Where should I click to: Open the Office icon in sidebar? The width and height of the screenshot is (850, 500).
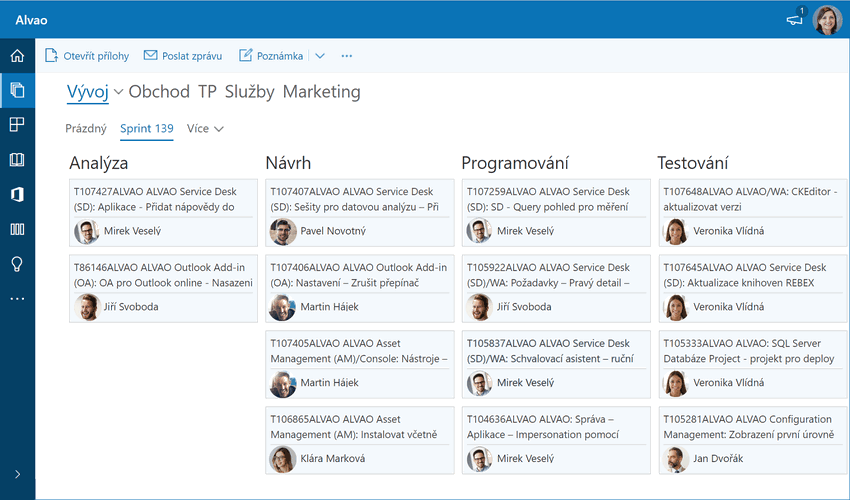pos(17,194)
